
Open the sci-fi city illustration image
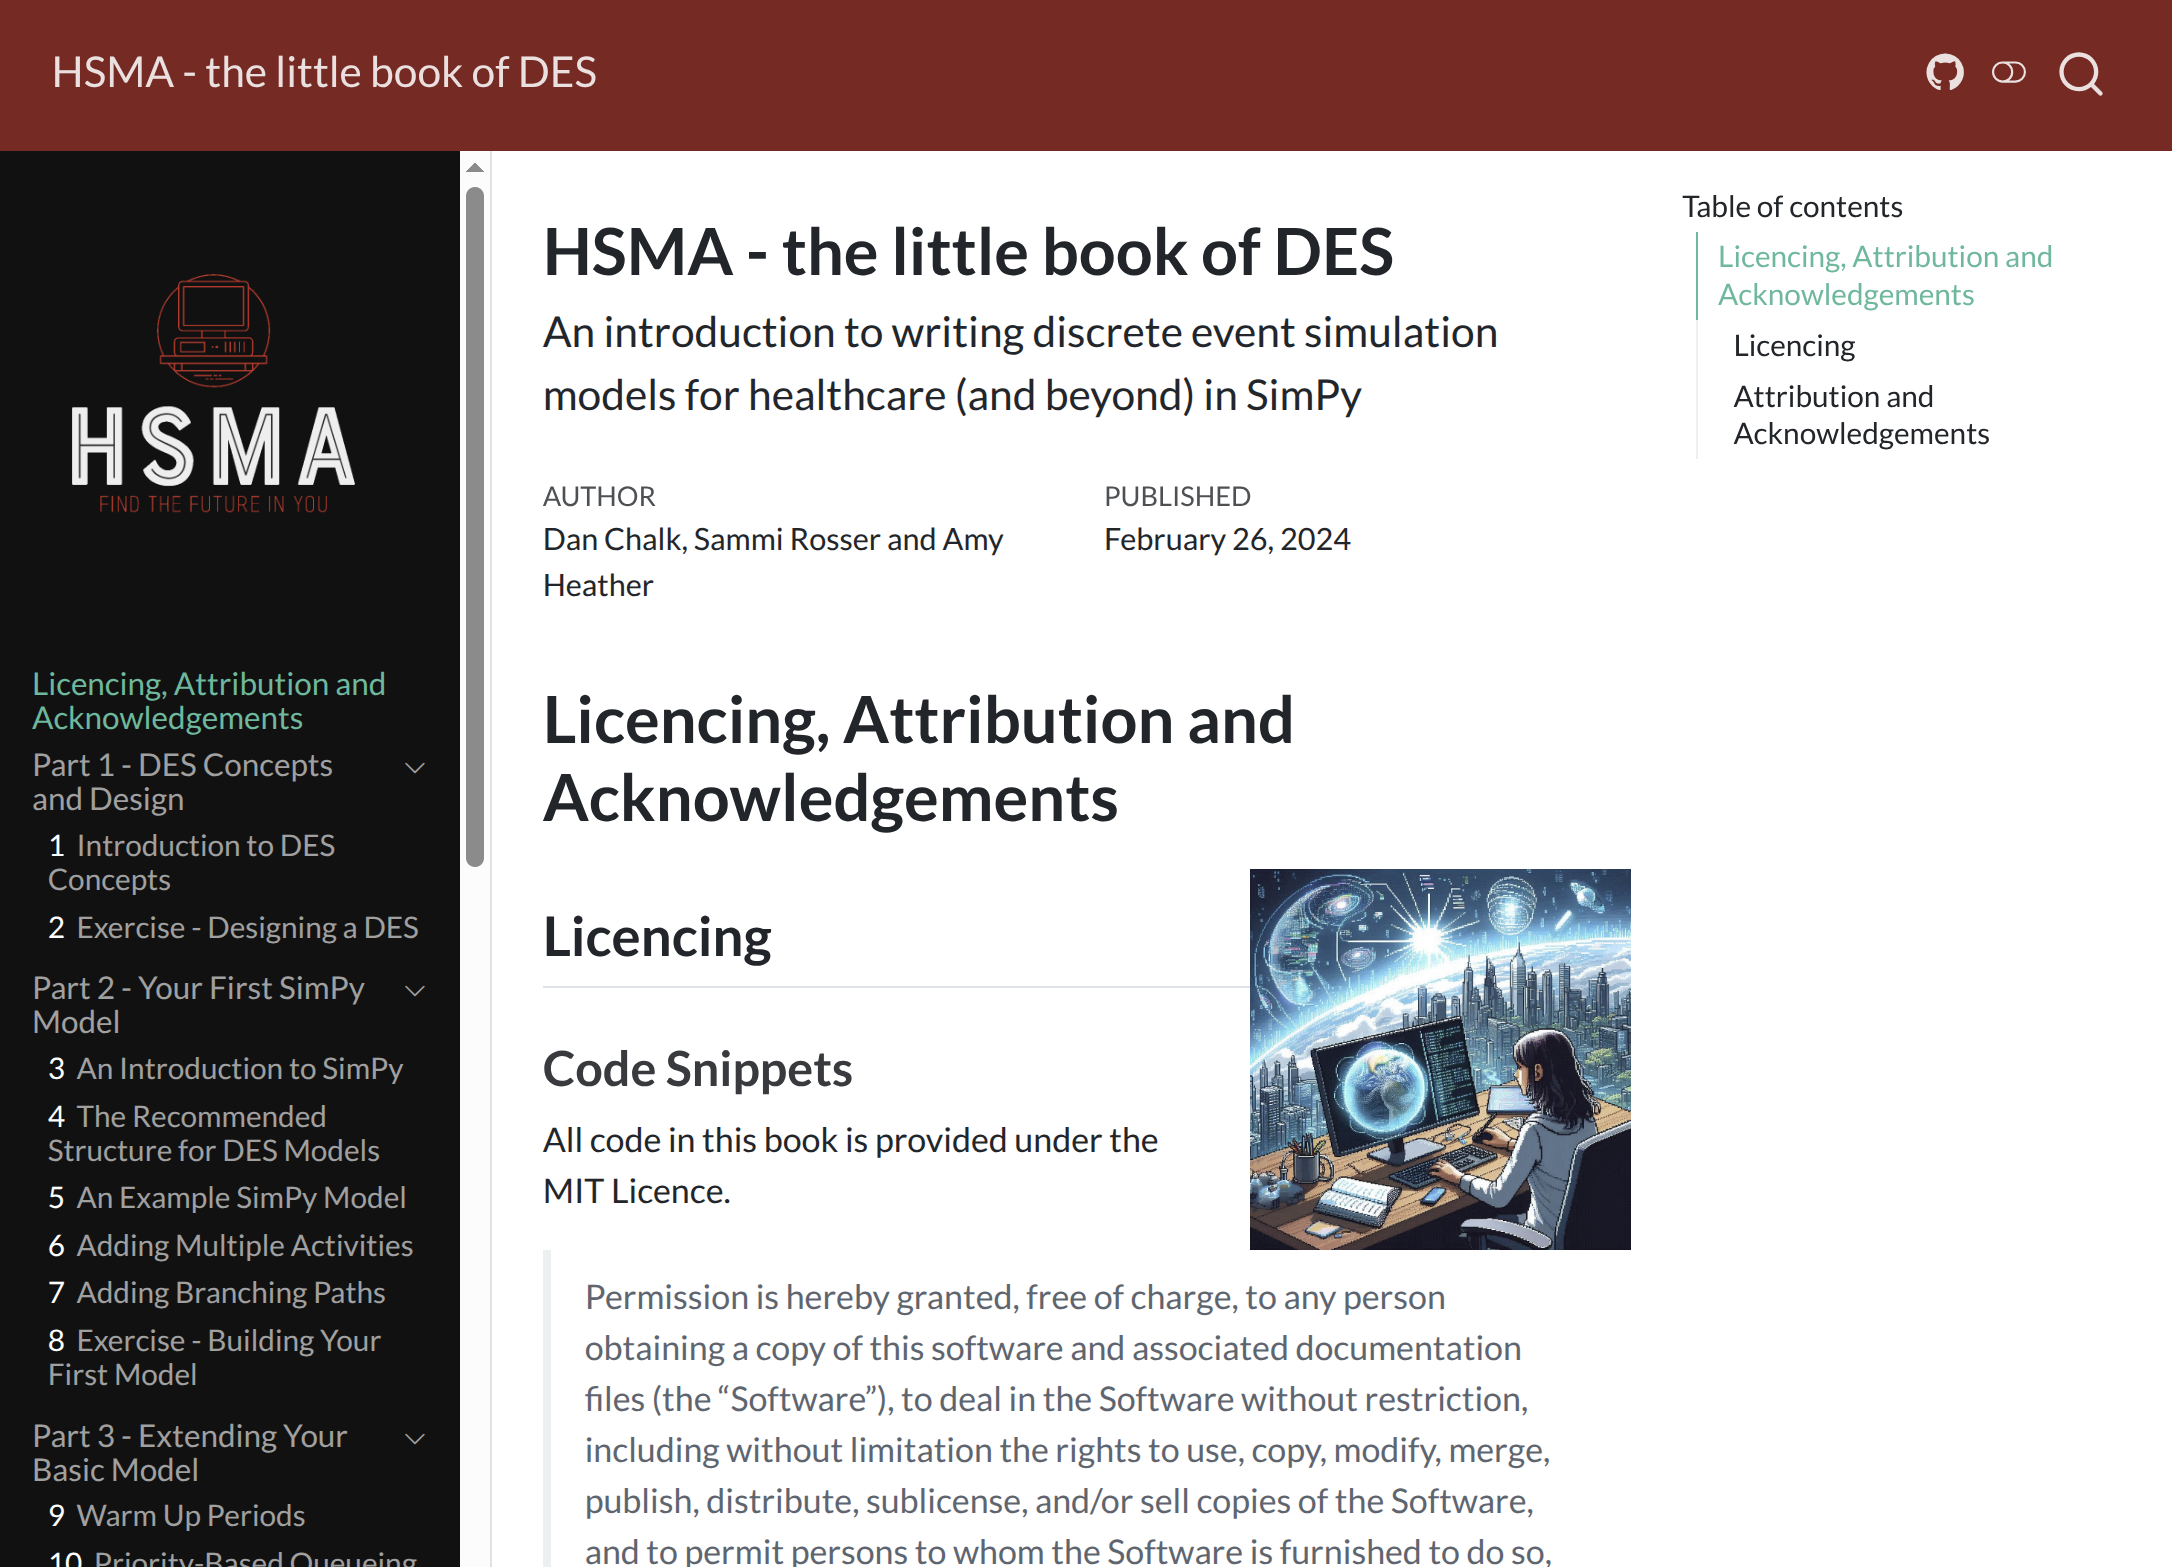[1439, 1059]
